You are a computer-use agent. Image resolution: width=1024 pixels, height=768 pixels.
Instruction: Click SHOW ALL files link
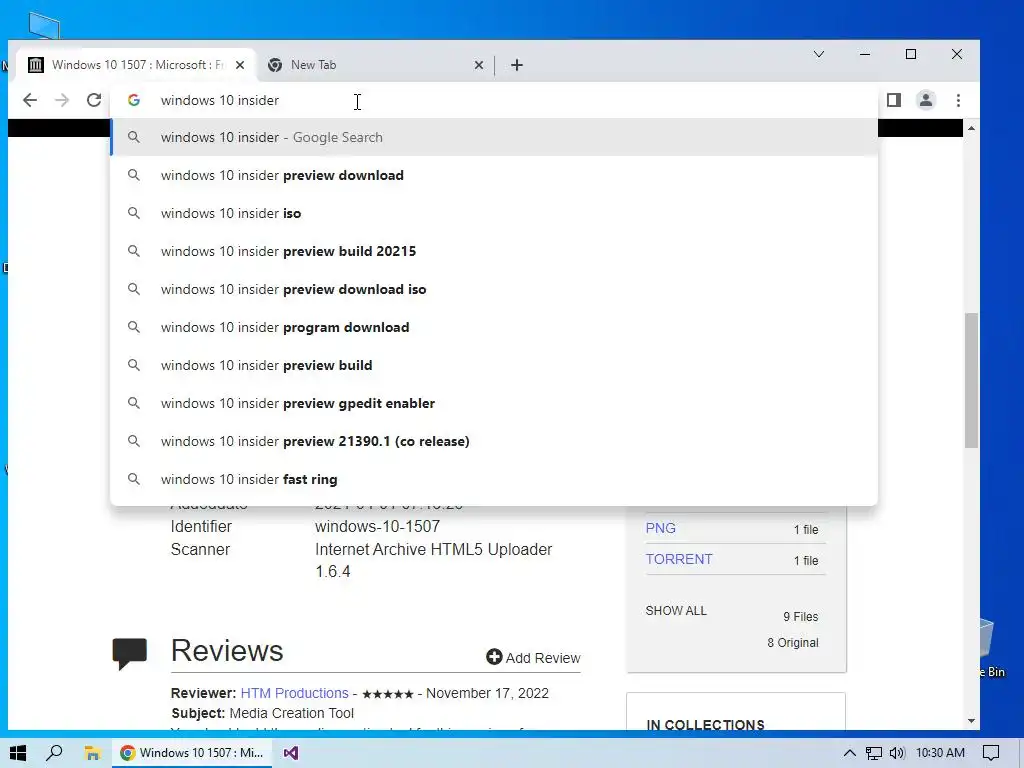(x=676, y=611)
